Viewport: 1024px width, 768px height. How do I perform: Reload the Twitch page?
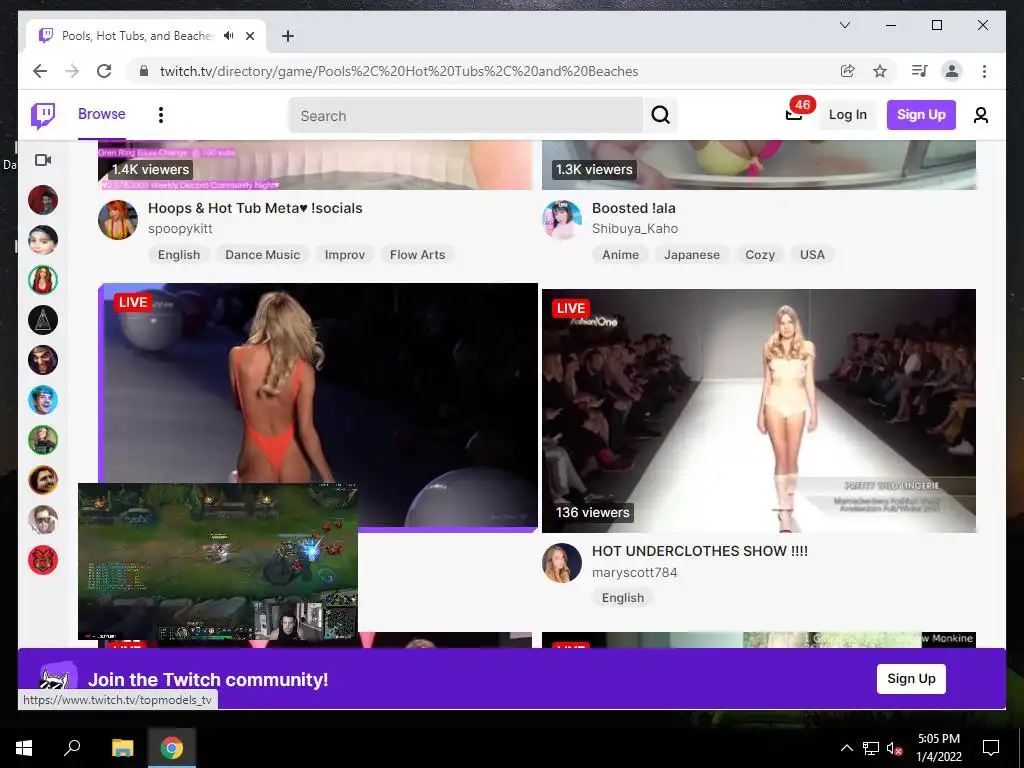[x=104, y=71]
